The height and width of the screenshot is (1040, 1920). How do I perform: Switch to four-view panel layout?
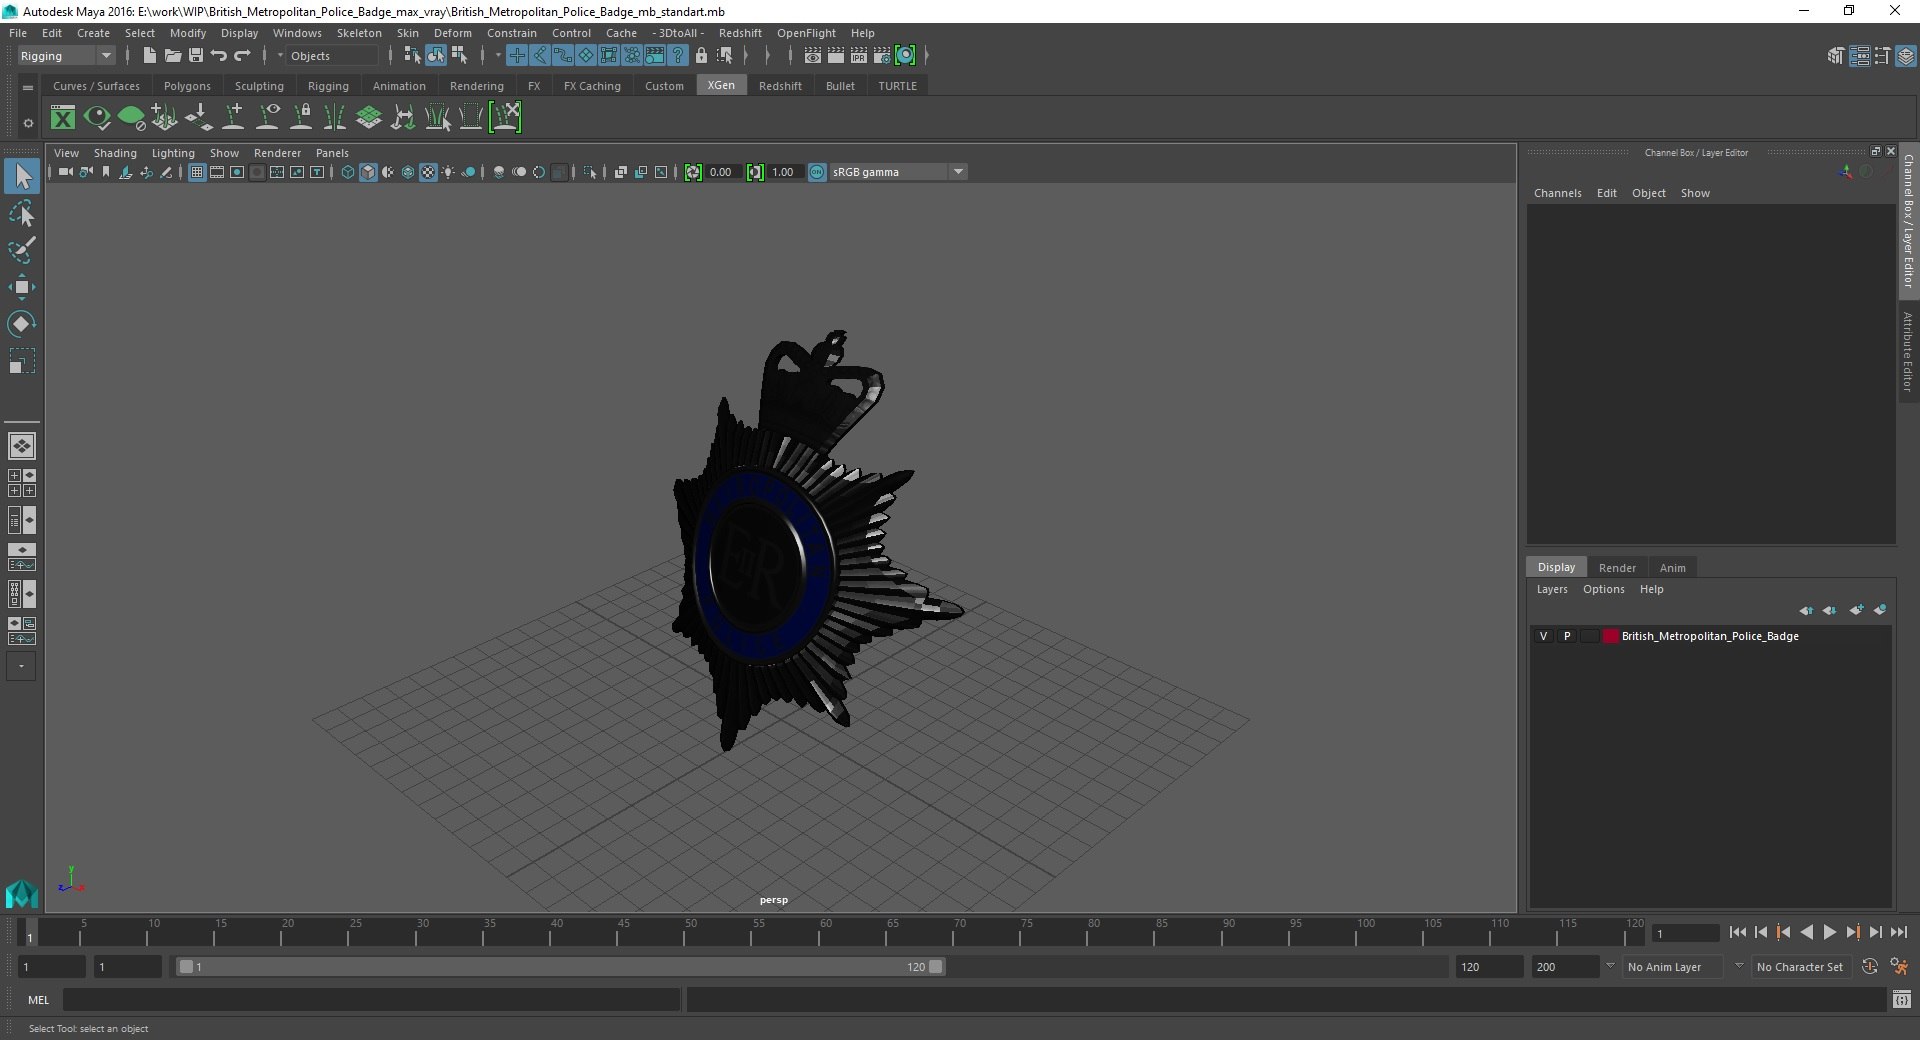tap(22, 483)
